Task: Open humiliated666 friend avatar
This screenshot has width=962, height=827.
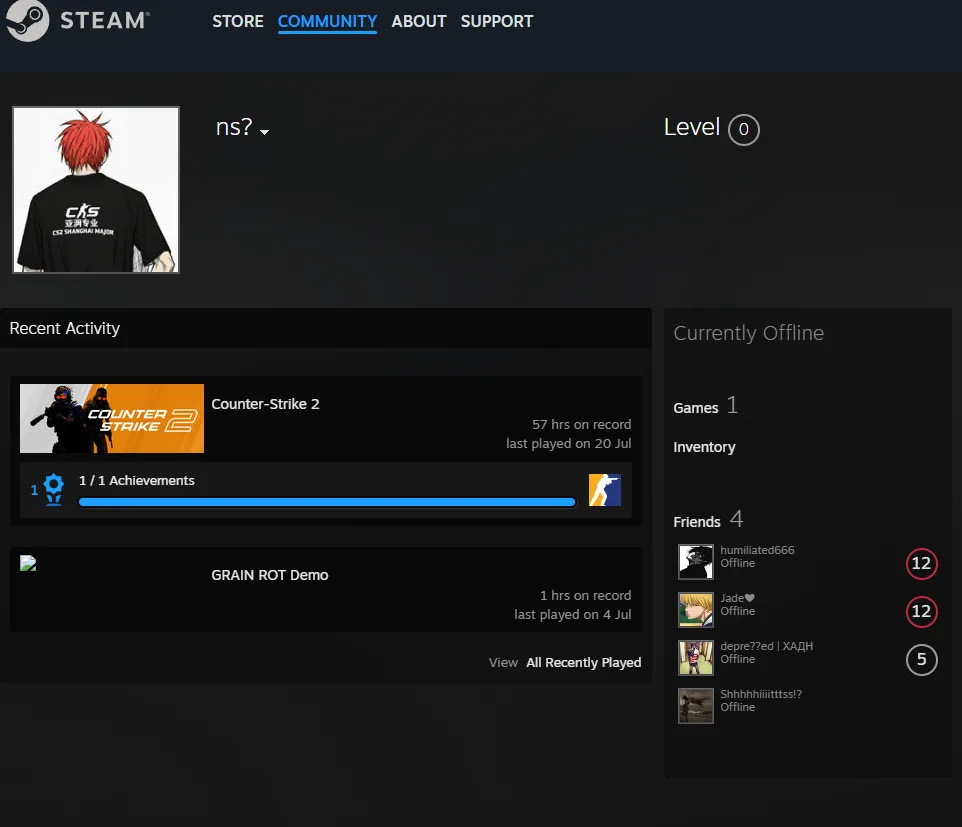Action: (696, 561)
